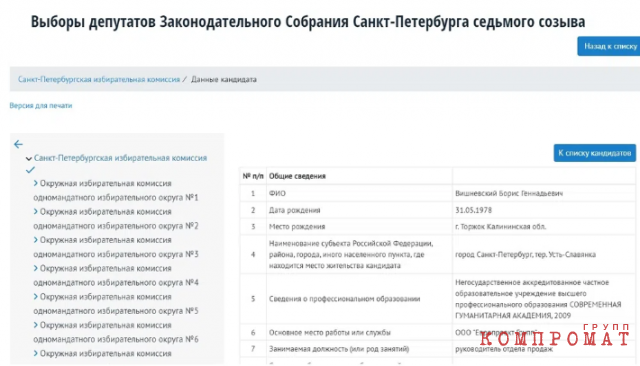The image size is (640, 366).
Task: Expand district commission округа №1
Action: pyautogui.click(x=36, y=183)
